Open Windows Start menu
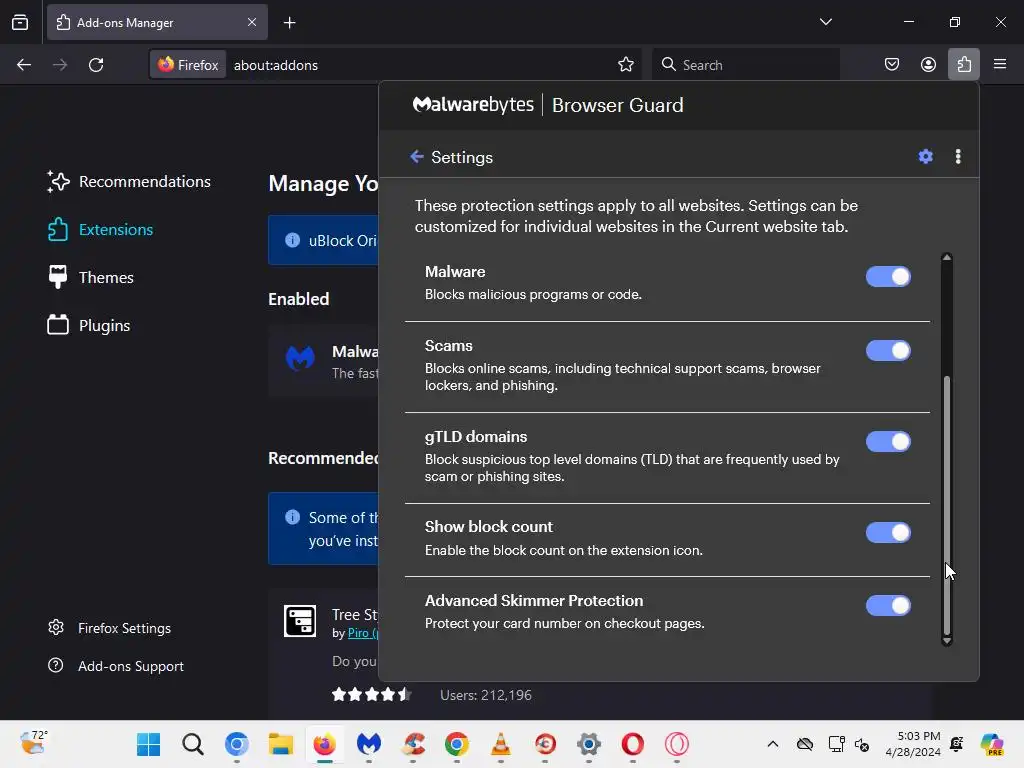This screenshot has height=768, width=1024. [x=149, y=744]
